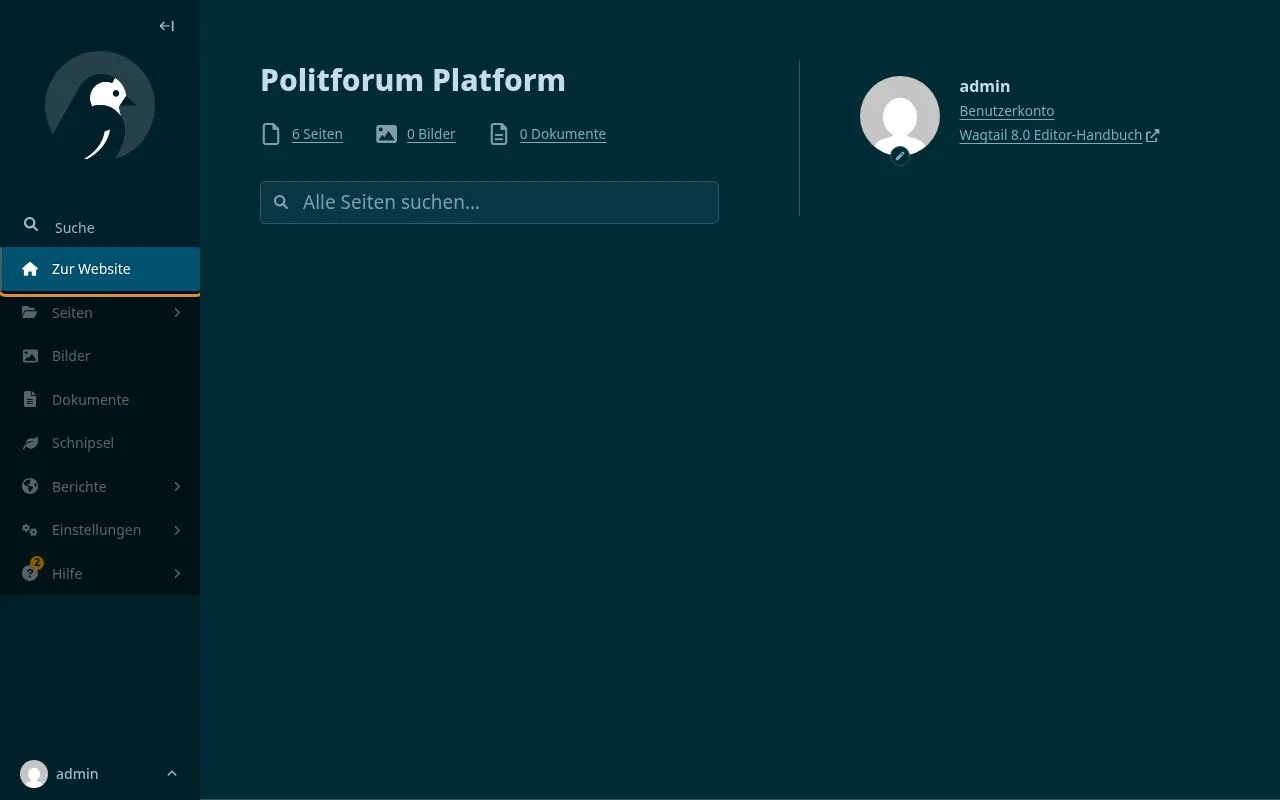This screenshot has width=1280, height=800.
Task: Focus the Alle Seiten suchen field
Action: (489, 202)
